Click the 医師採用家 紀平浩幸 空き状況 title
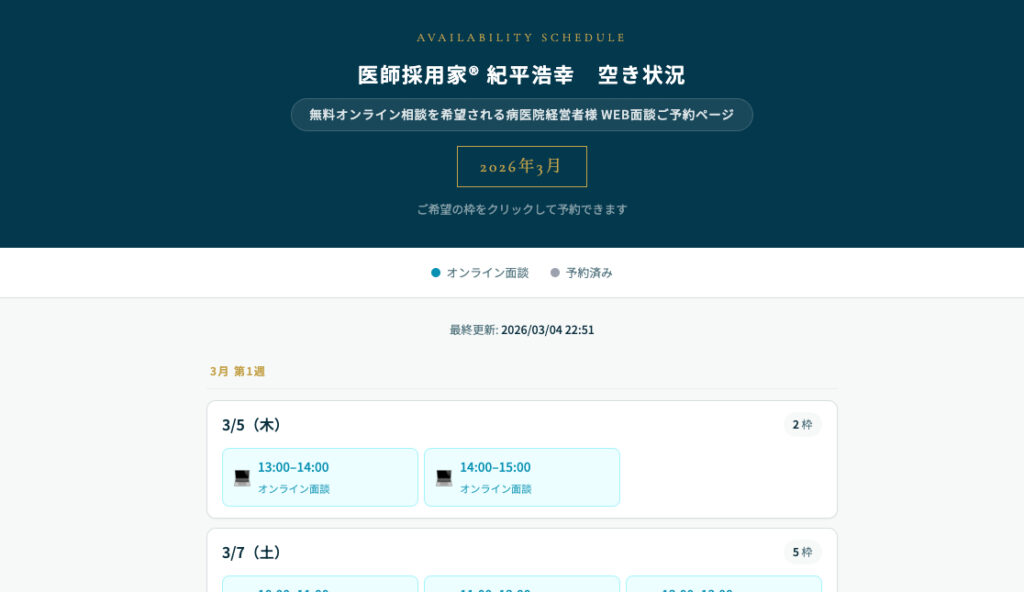Image resolution: width=1024 pixels, height=592 pixels. (521, 75)
